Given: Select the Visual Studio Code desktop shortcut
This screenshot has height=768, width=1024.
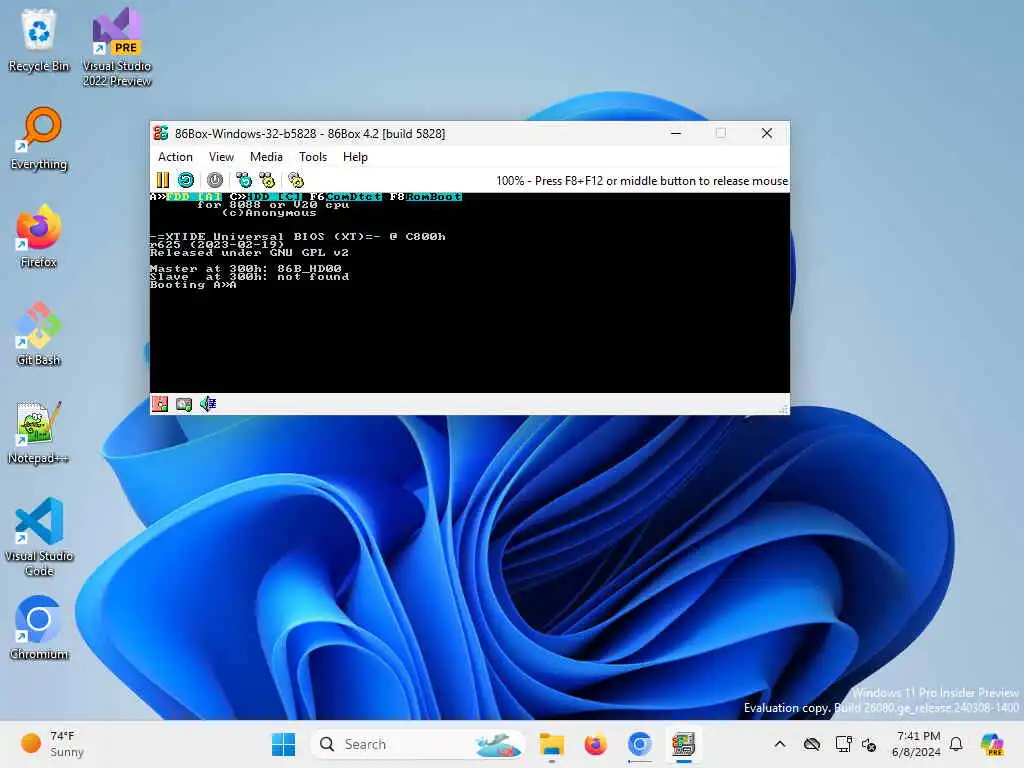Looking at the screenshot, I should 39,537.
